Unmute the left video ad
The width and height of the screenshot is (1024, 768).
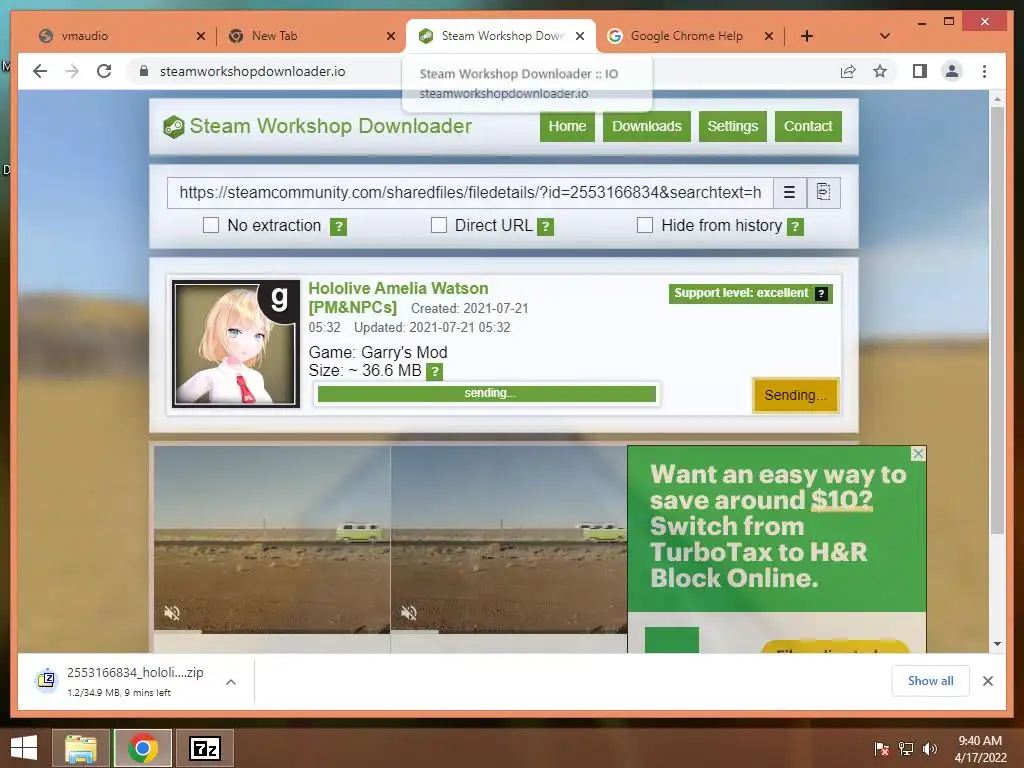click(172, 613)
